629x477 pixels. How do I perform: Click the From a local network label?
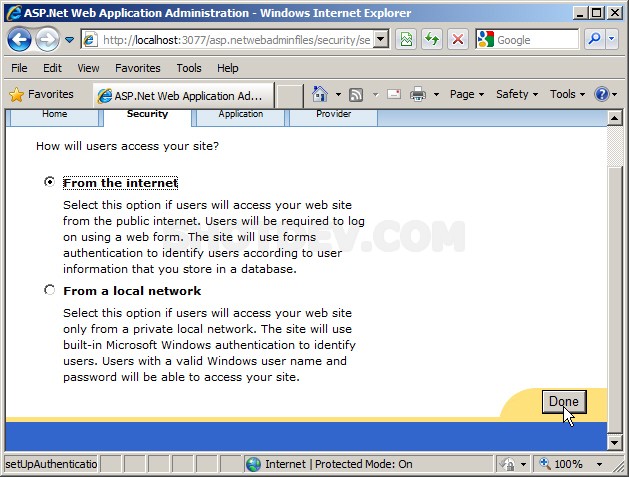click(x=132, y=291)
